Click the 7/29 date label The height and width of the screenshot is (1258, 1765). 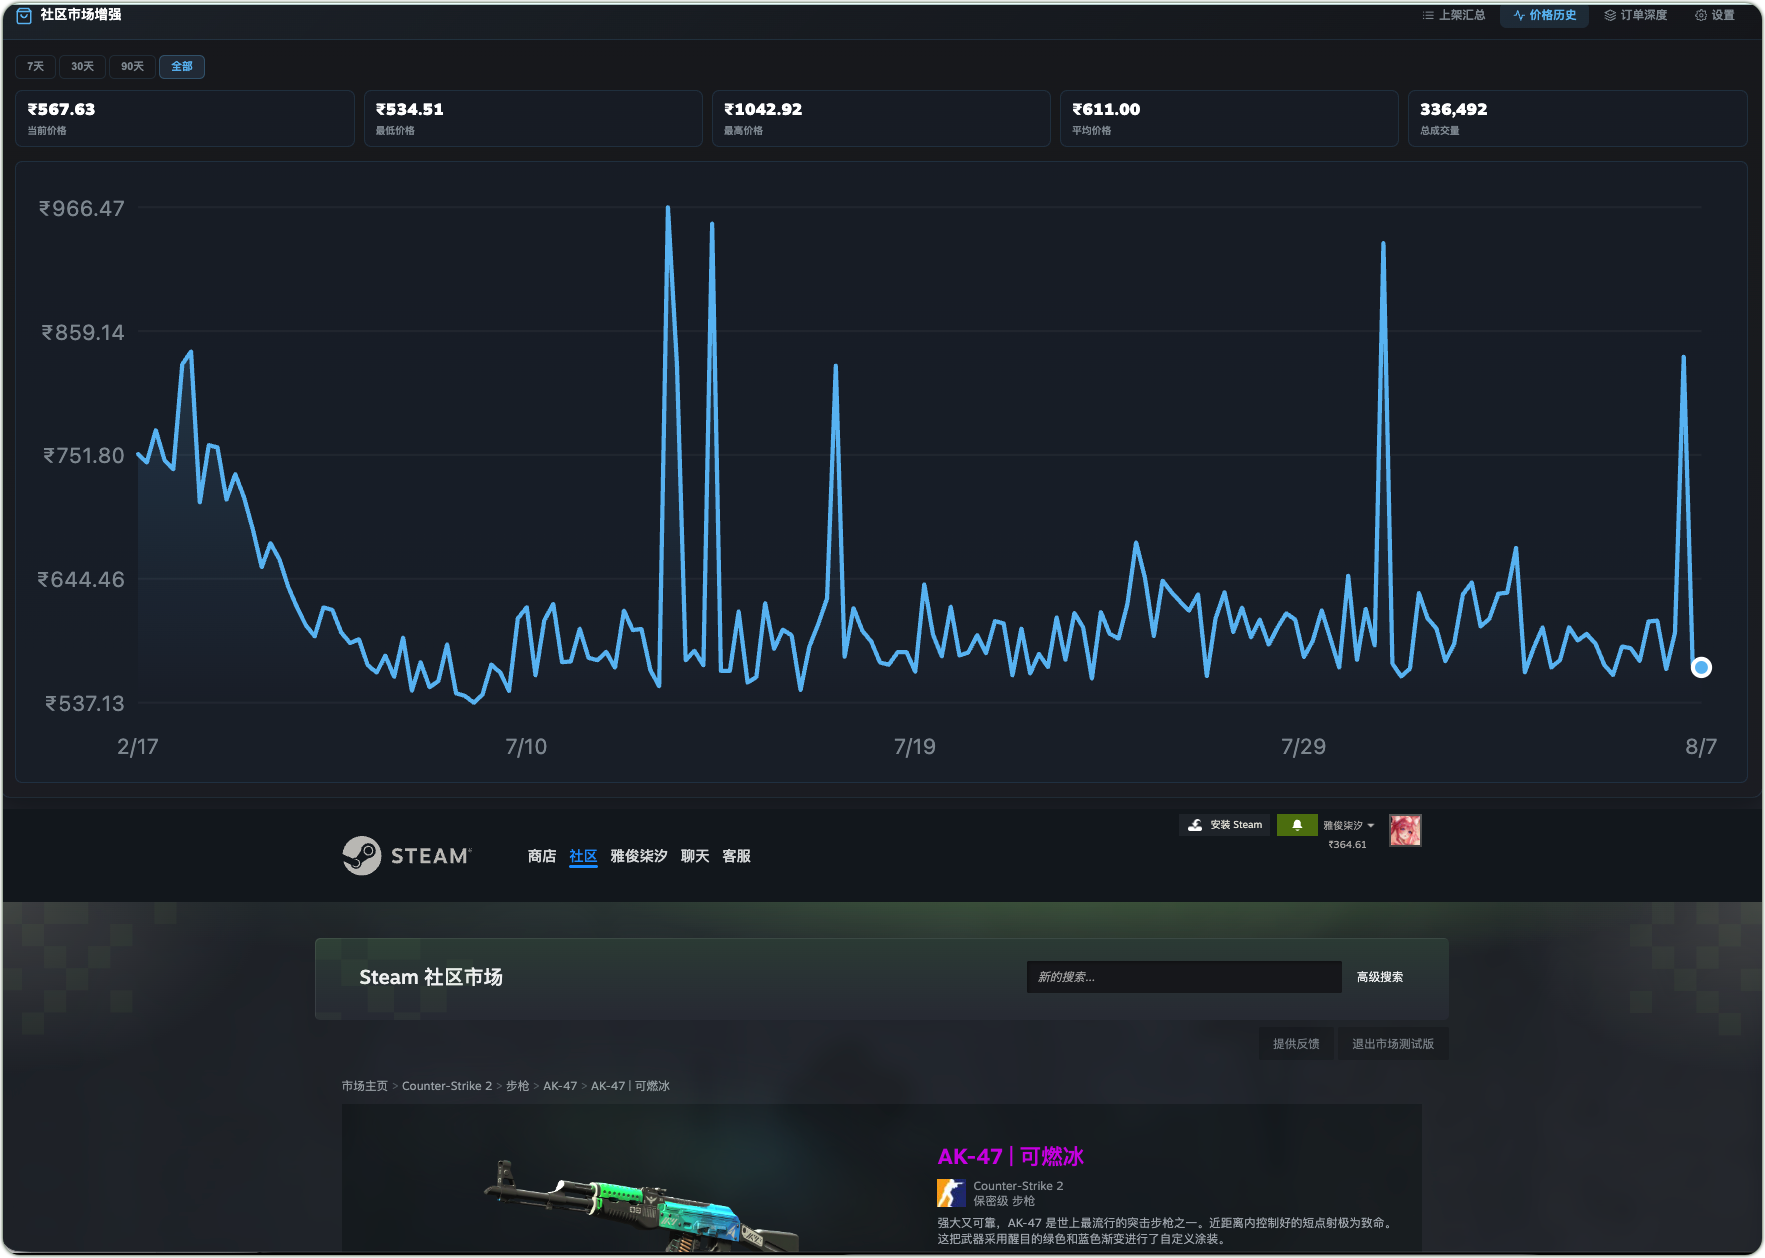pyautogui.click(x=1303, y=746)
